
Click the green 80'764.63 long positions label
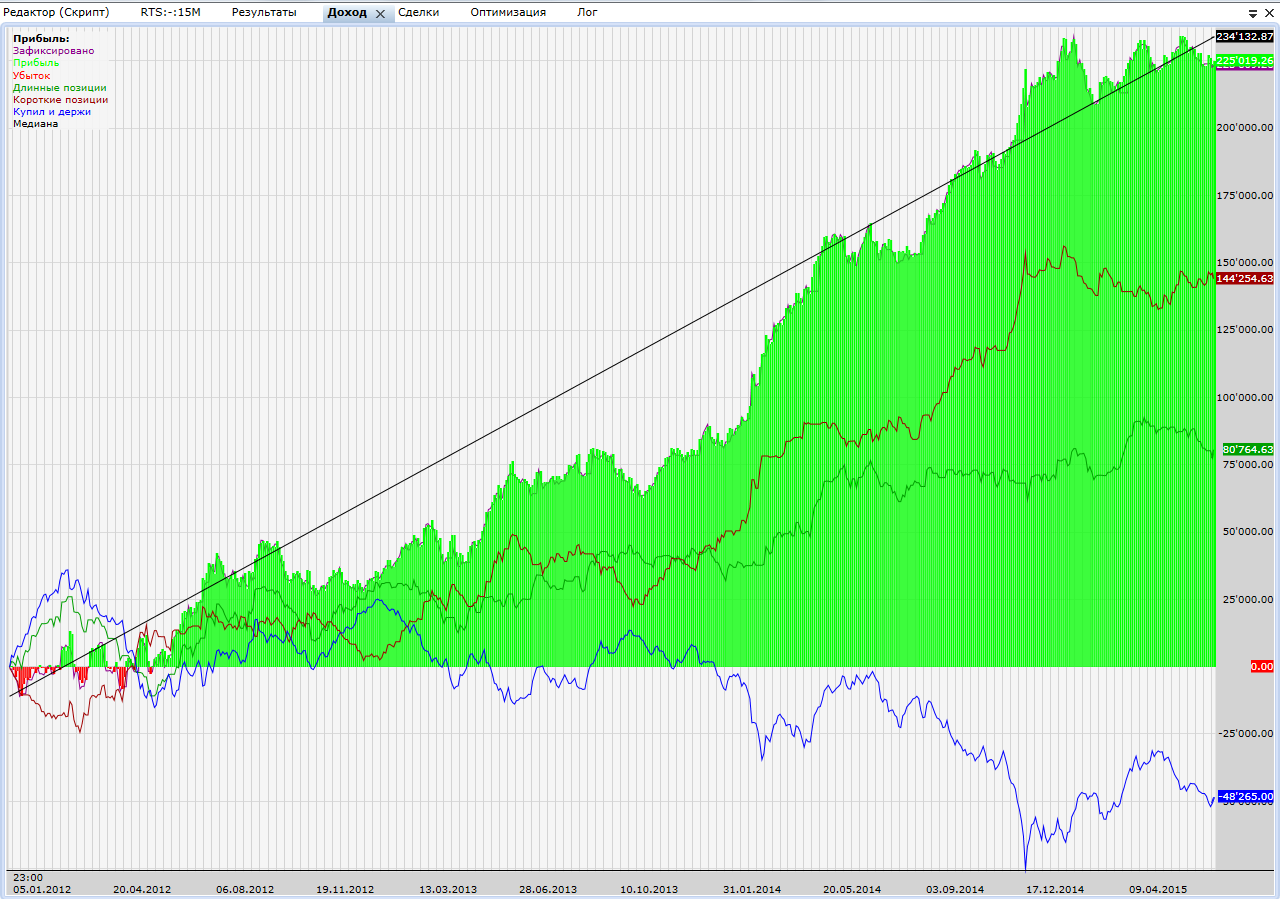point(1248,449)
